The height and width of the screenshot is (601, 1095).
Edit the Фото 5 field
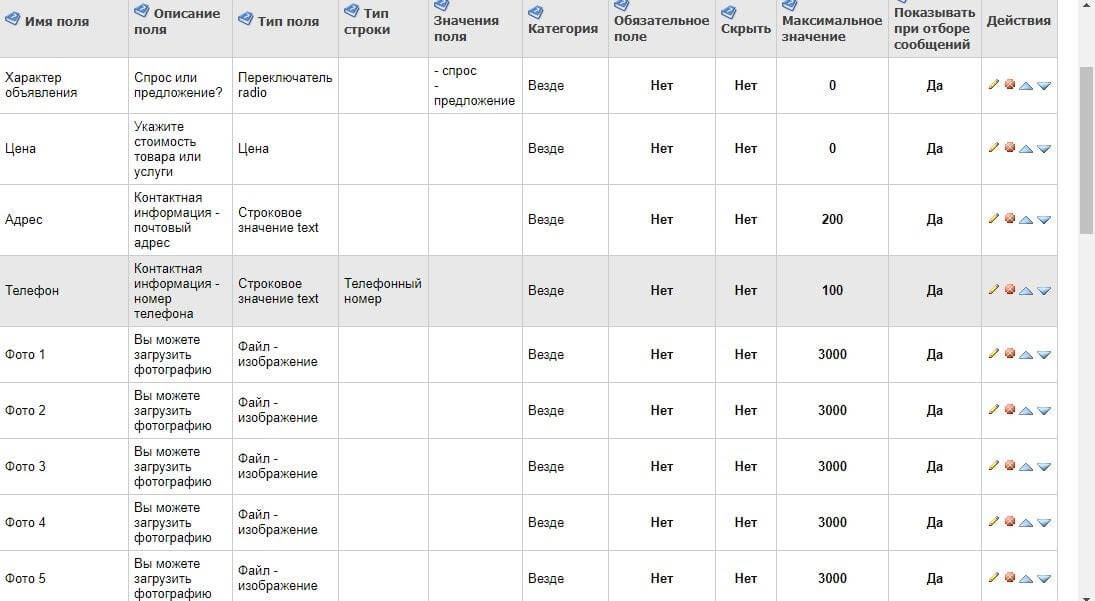click(x=994, y=577)
